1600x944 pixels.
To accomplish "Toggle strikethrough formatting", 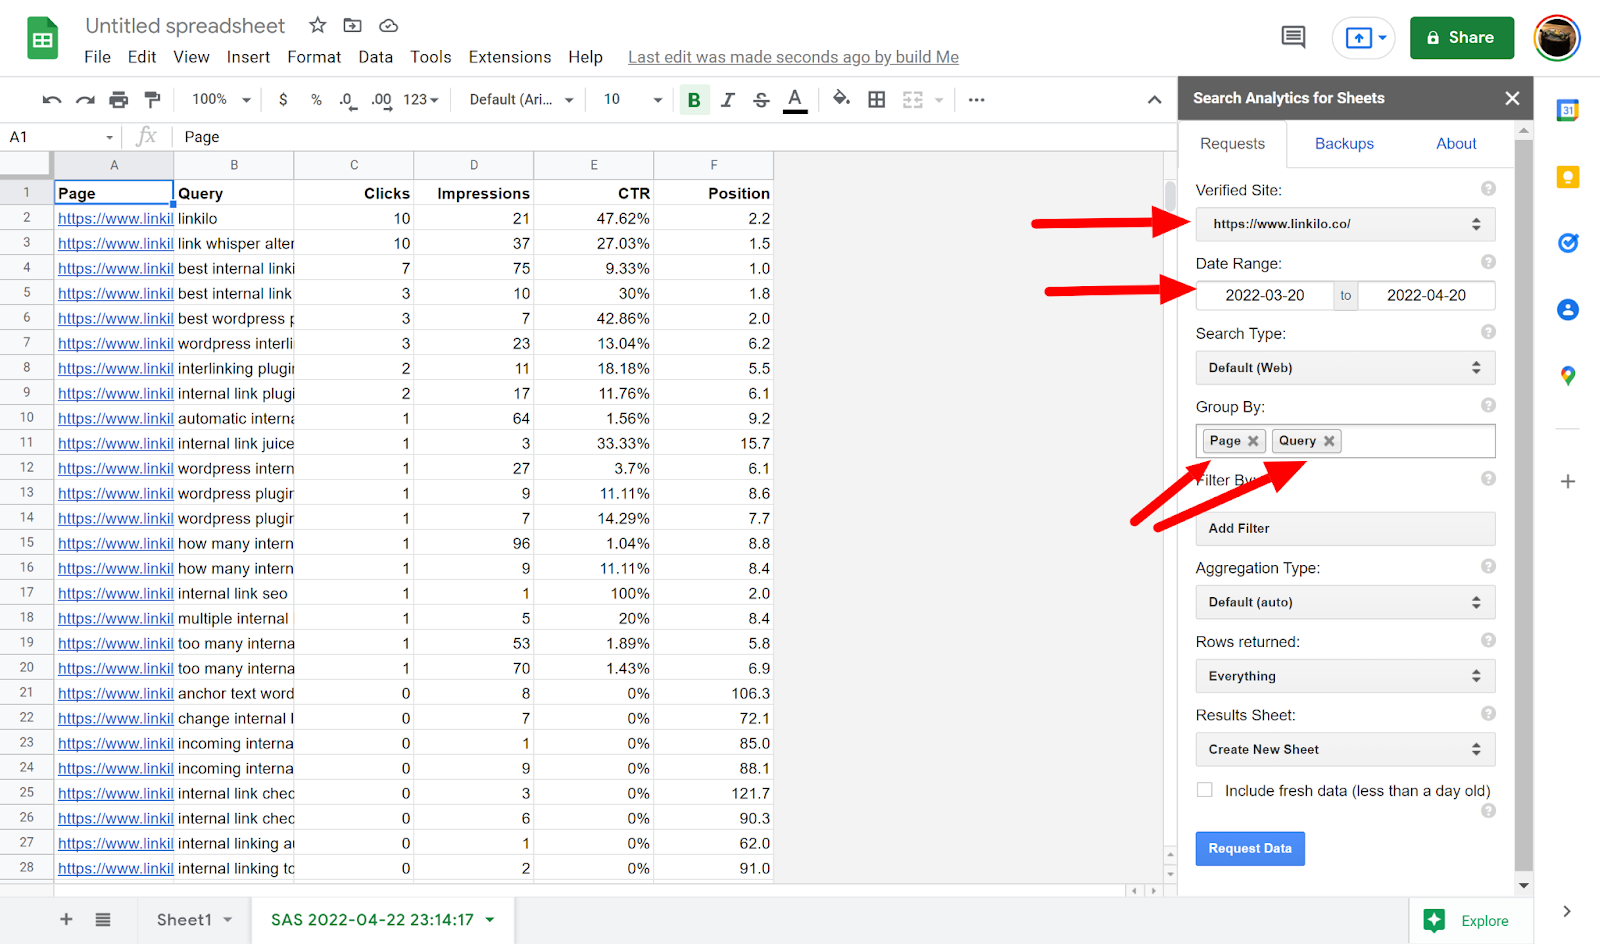I will coord(761,100).
